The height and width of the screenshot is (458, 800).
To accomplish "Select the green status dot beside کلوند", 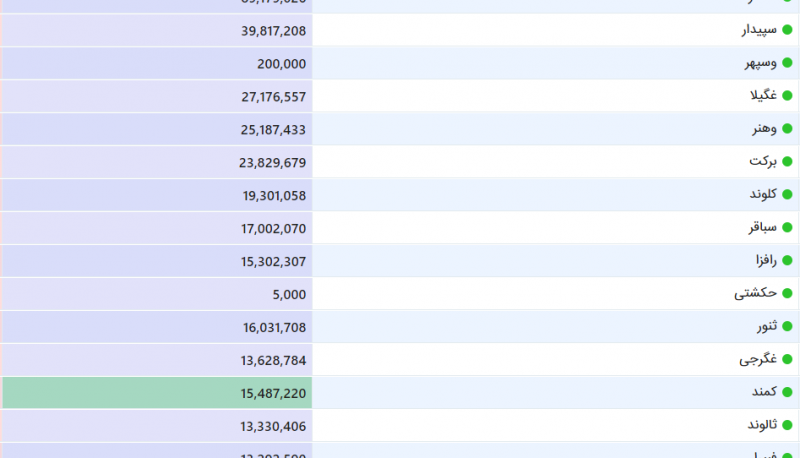I will pyautogui.click(x=787, y=195).
